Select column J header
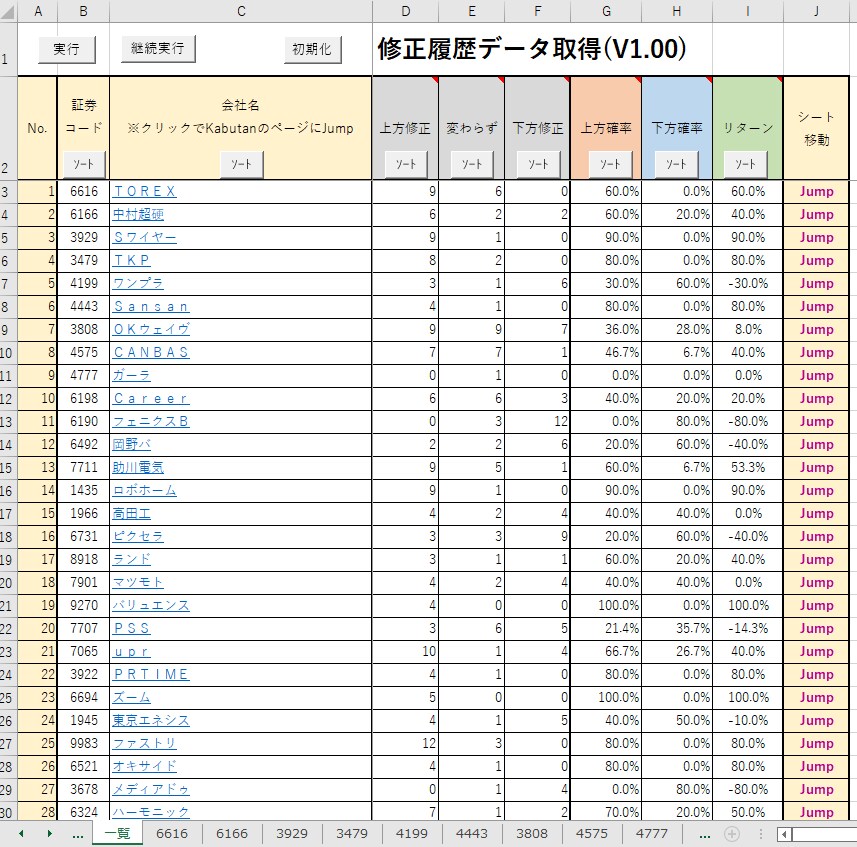This screenshot has width=857, height=847. pyautogui.click(x=817, y=11)
